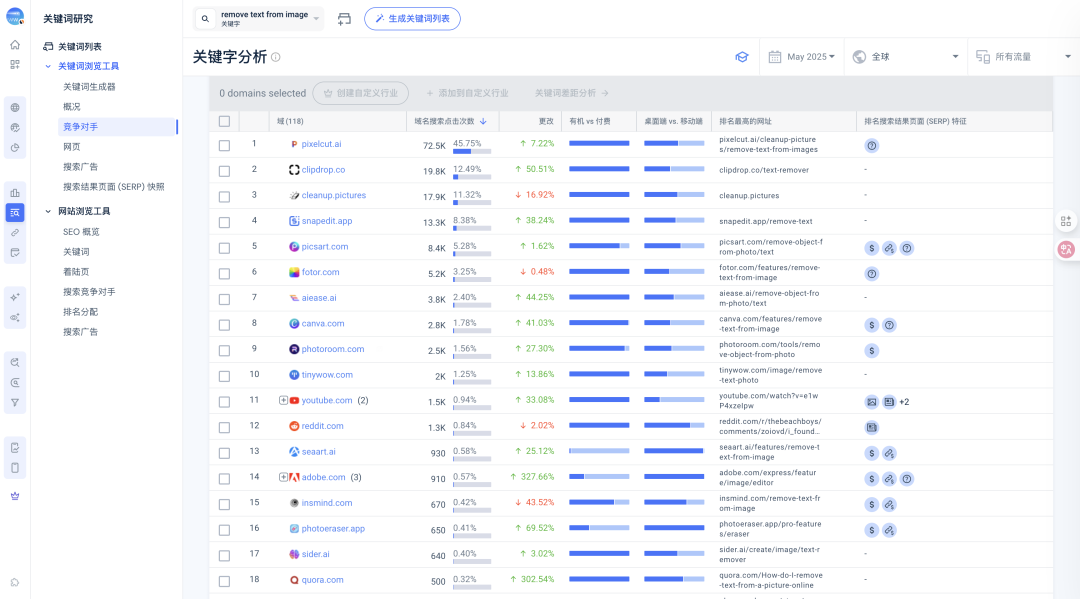Click 添加到自定义行业 button

click(x=467, y=93)
